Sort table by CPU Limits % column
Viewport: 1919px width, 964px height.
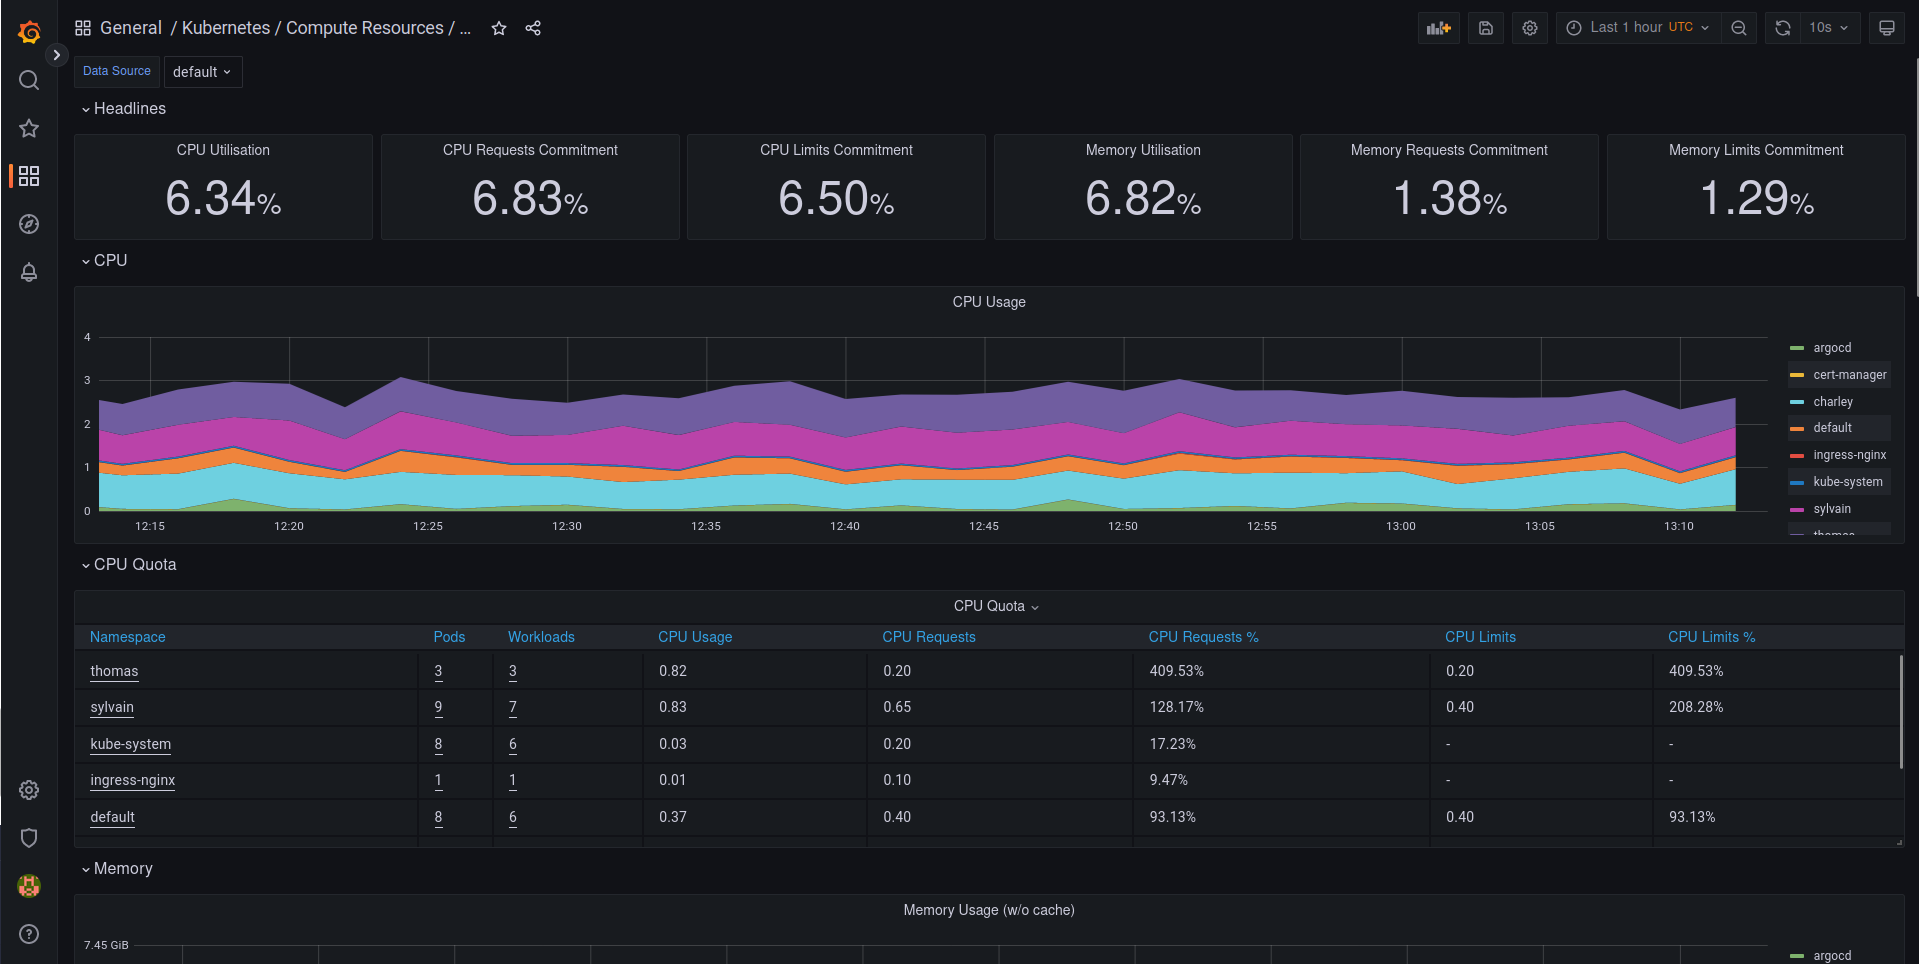[x=1711, y=637]
